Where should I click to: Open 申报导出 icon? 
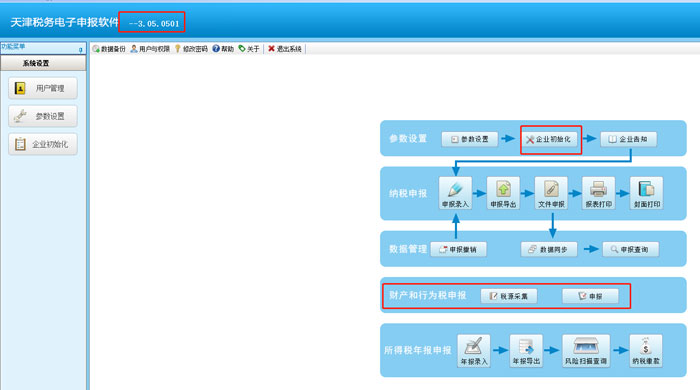click(x=503, y=193)
